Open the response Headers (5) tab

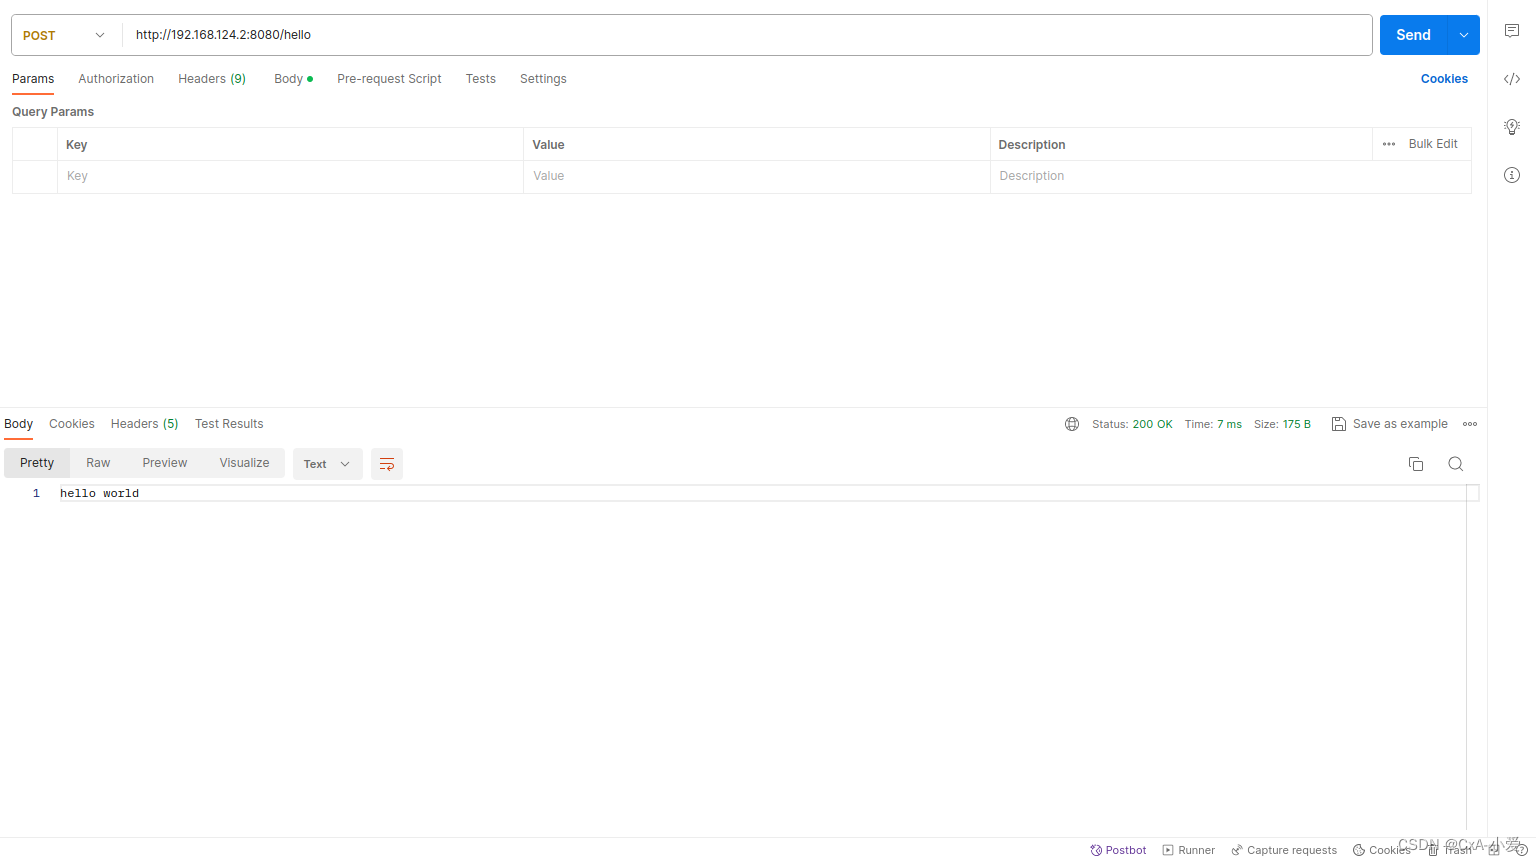pos(145,424)
